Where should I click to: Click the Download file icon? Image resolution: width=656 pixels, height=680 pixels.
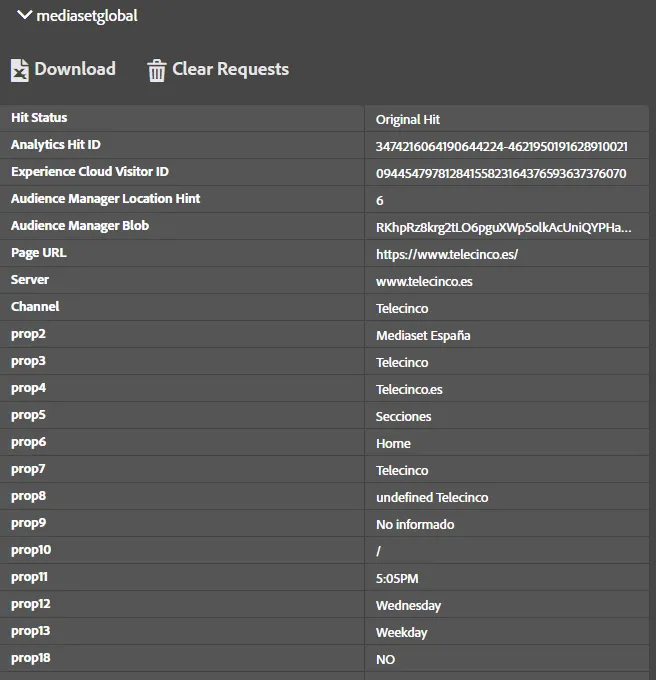(20, 70)
